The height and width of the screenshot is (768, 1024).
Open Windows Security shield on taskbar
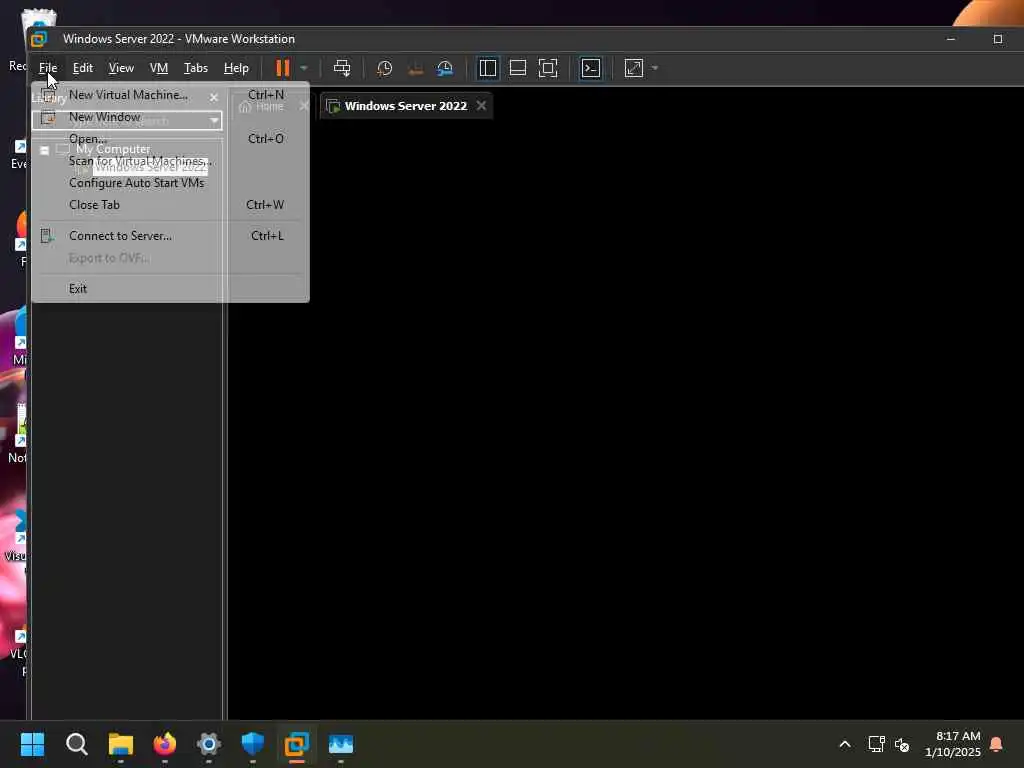click(253, 744)
